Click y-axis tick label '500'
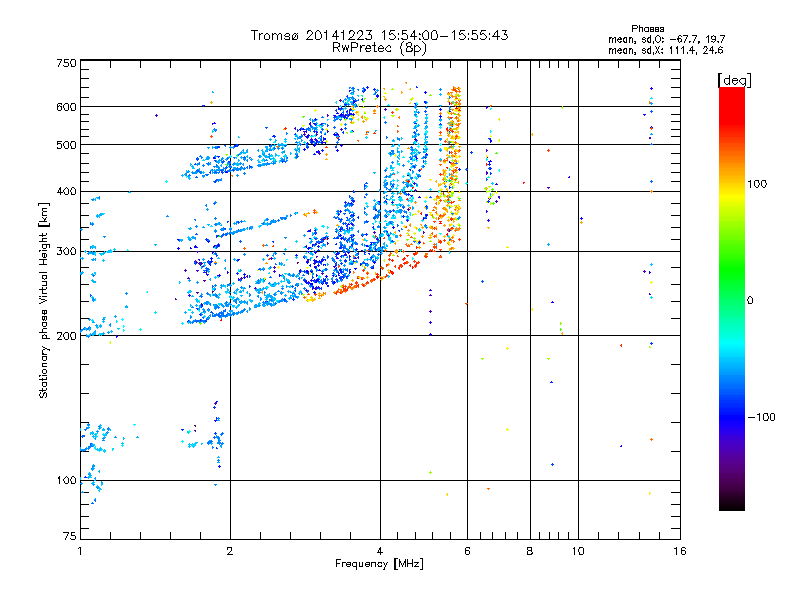This screenshot has width=800, height=600. (66, 145)
